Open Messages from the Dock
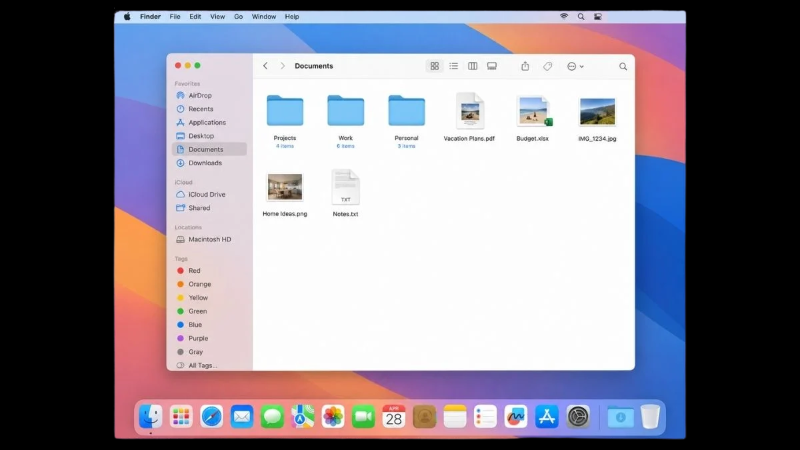Screen dimensions: 800x450 coord(272,417)
